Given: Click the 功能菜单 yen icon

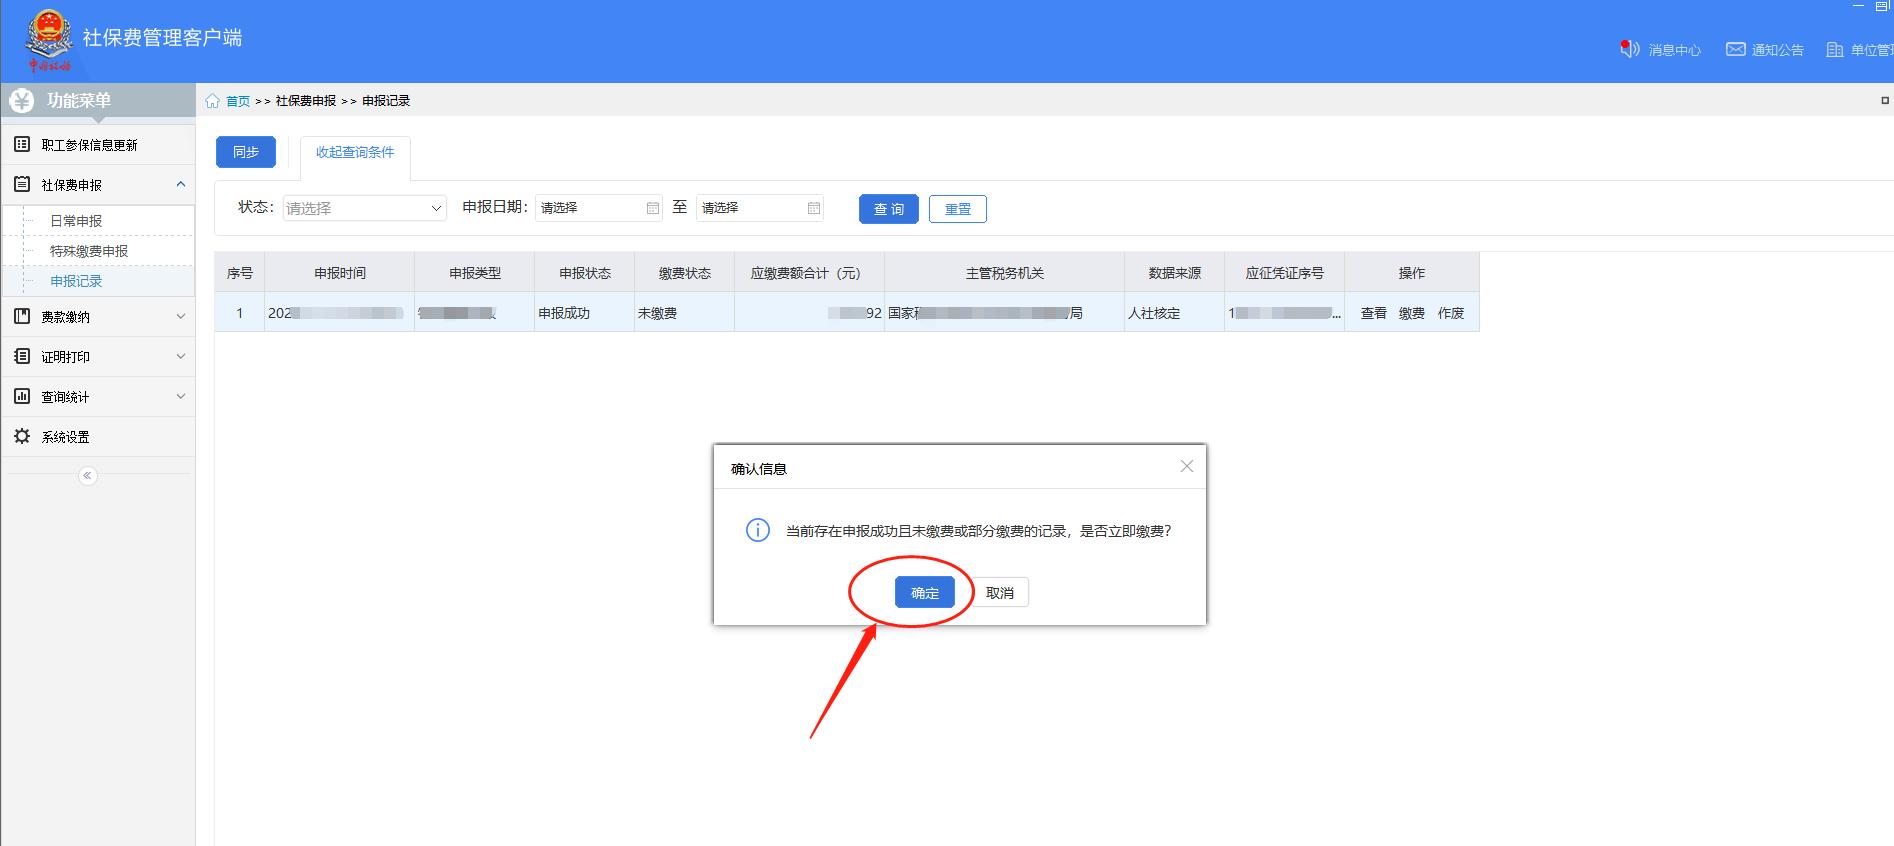Looking at the screenshot, I should tap(21, 100).
